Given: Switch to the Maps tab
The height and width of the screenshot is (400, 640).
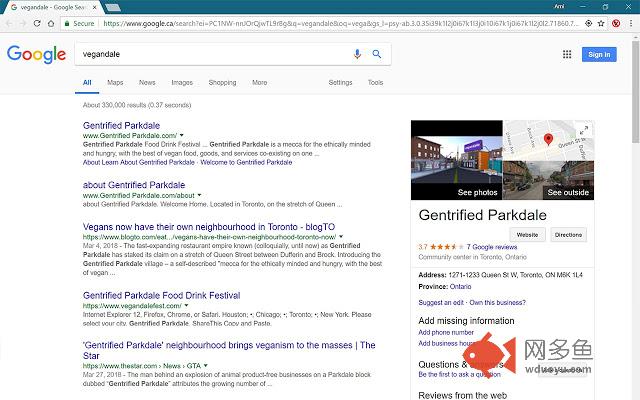Looking at the screenshot, I should click(x=115, y=82).
